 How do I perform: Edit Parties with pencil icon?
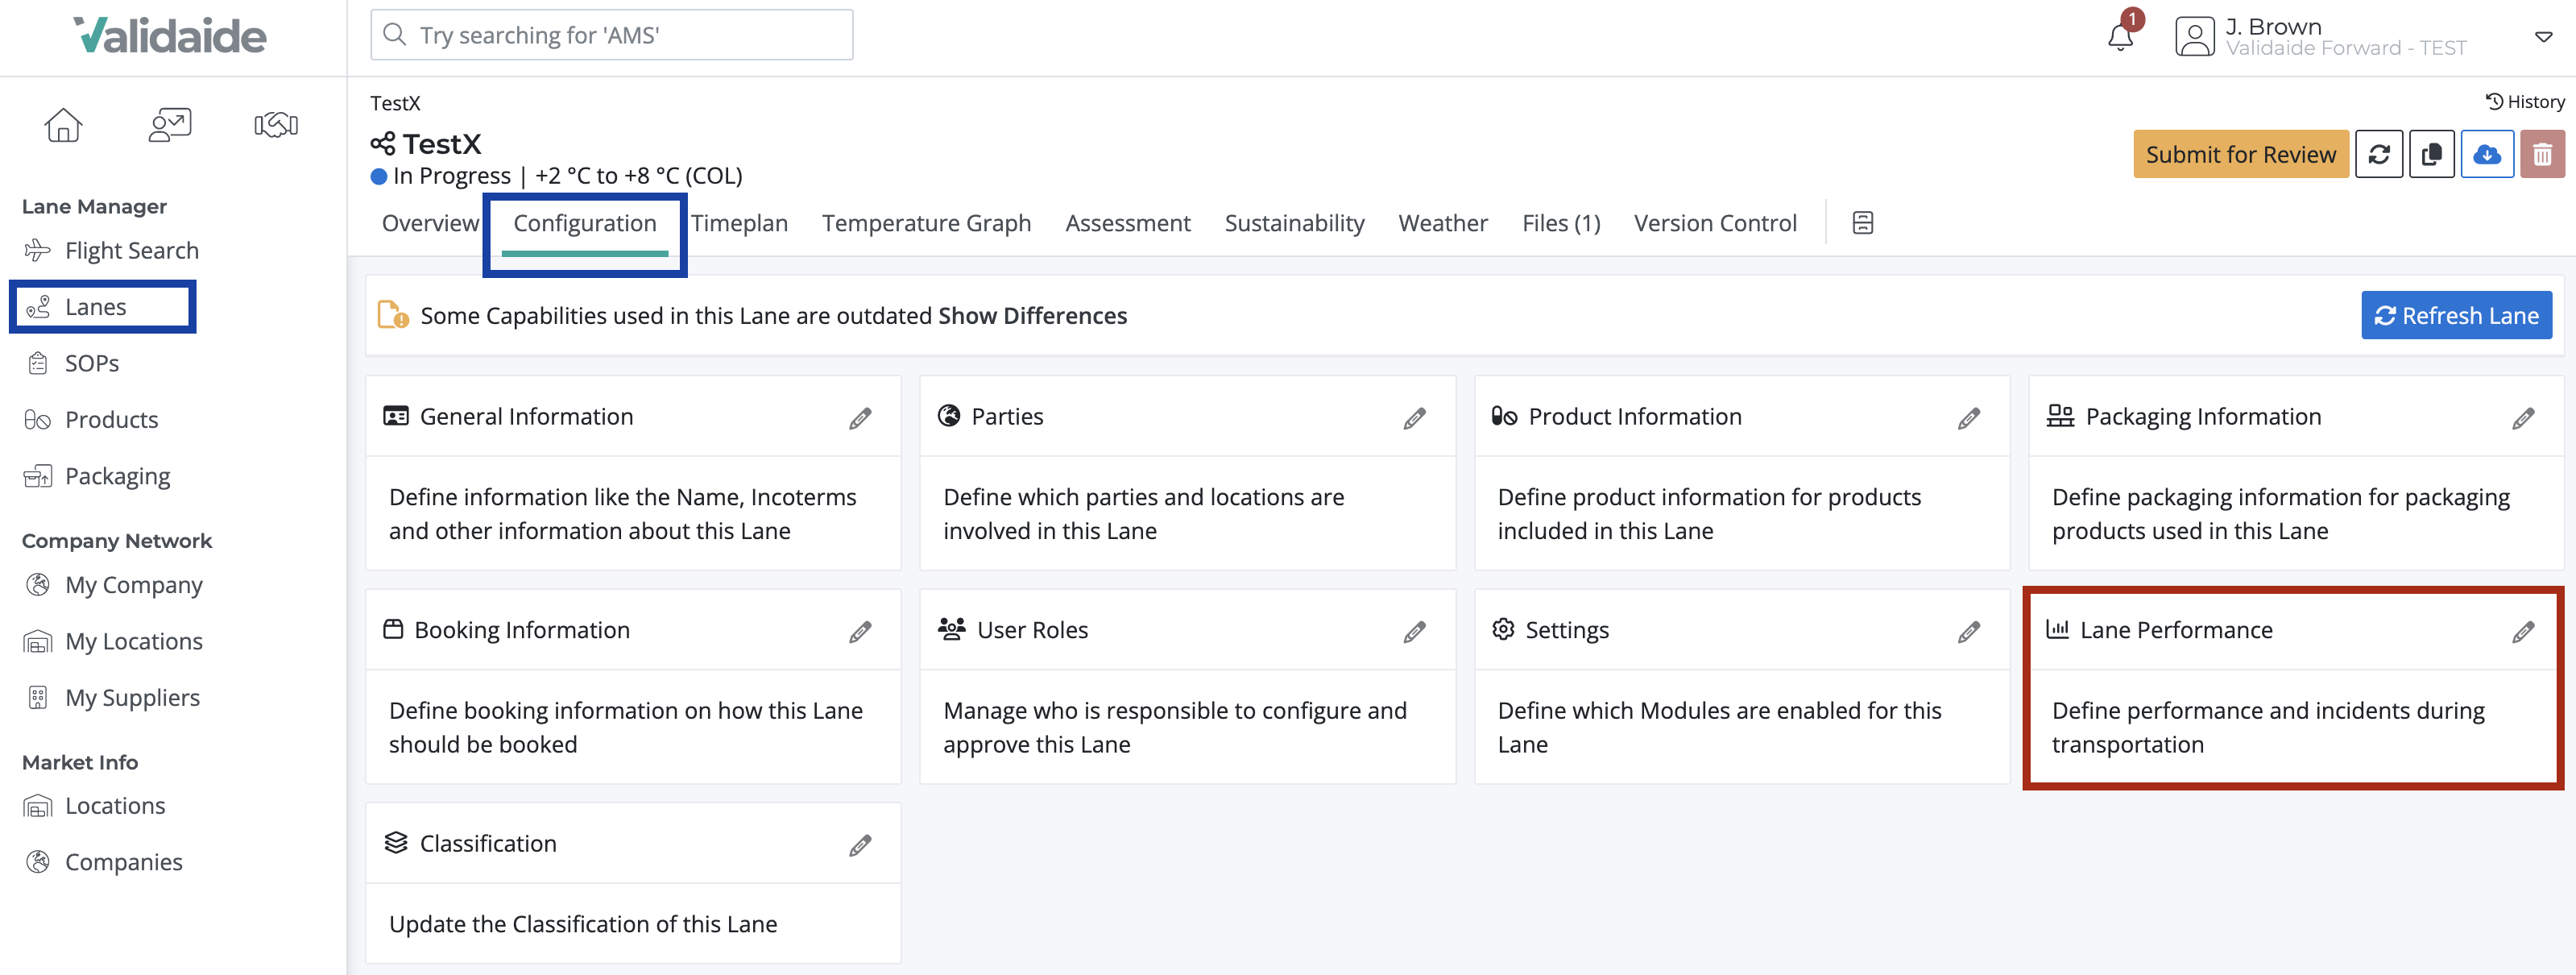click(x=1414, y=418)
